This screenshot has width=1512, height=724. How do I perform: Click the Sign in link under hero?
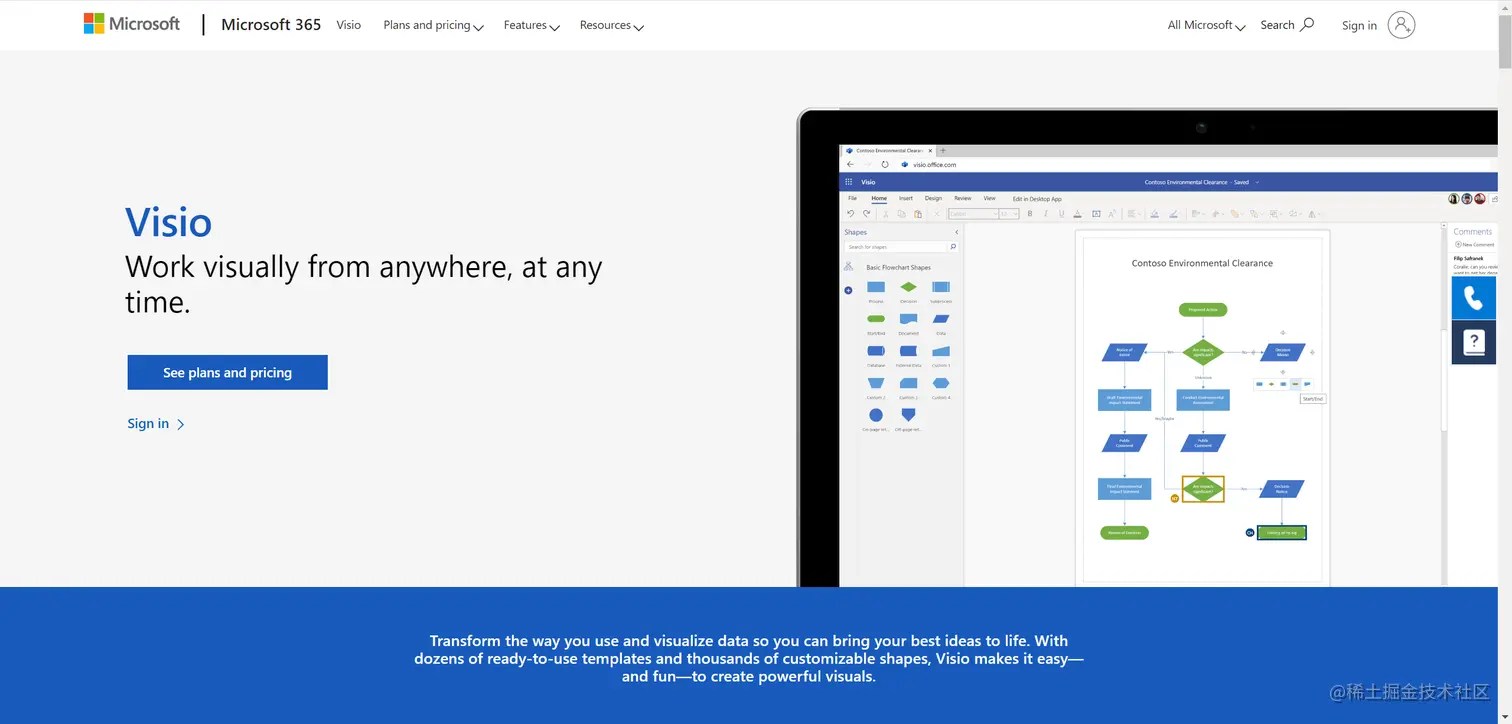click(156, 424)
